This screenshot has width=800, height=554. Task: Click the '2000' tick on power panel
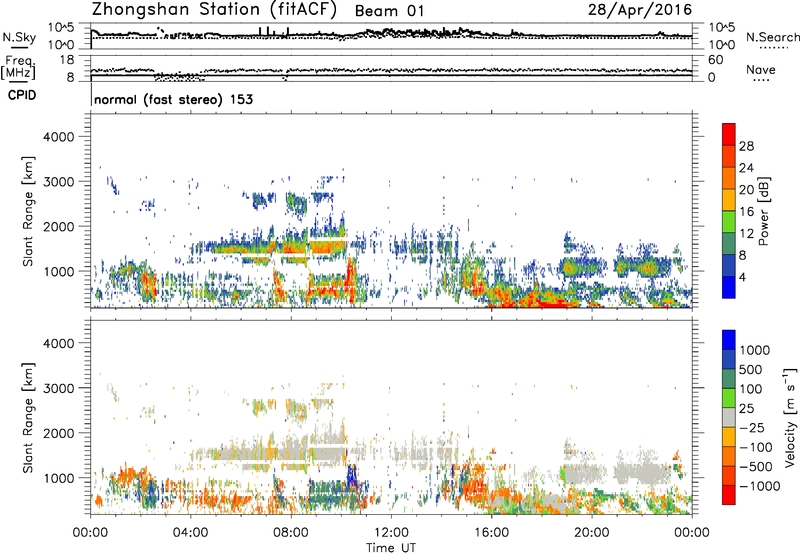[x=58, y=226]
